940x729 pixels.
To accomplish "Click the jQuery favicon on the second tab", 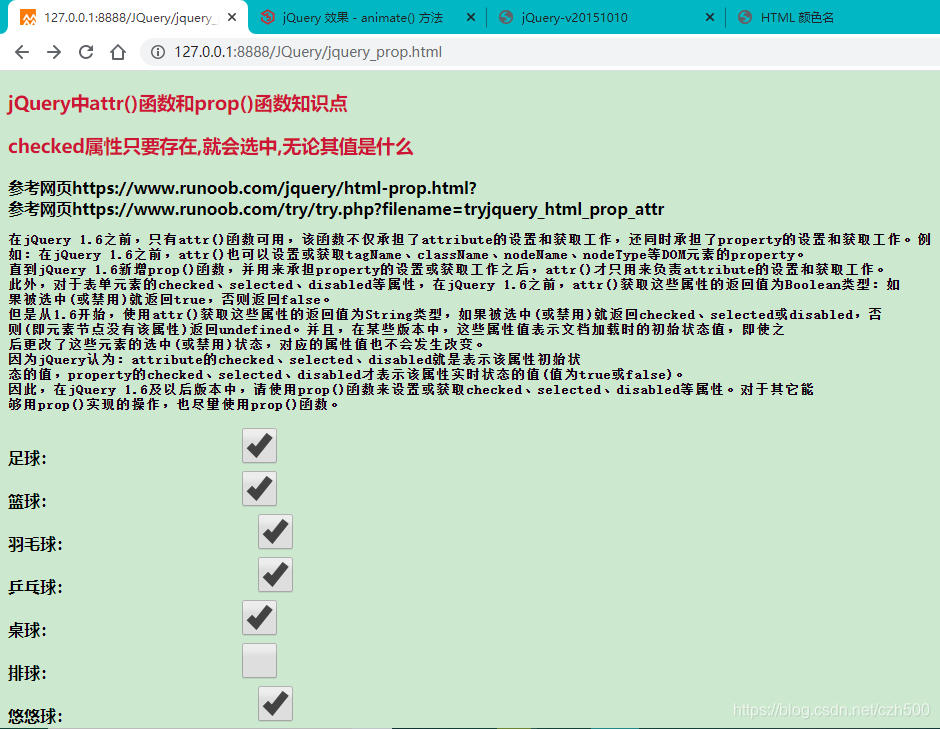I will click(268, 17).
